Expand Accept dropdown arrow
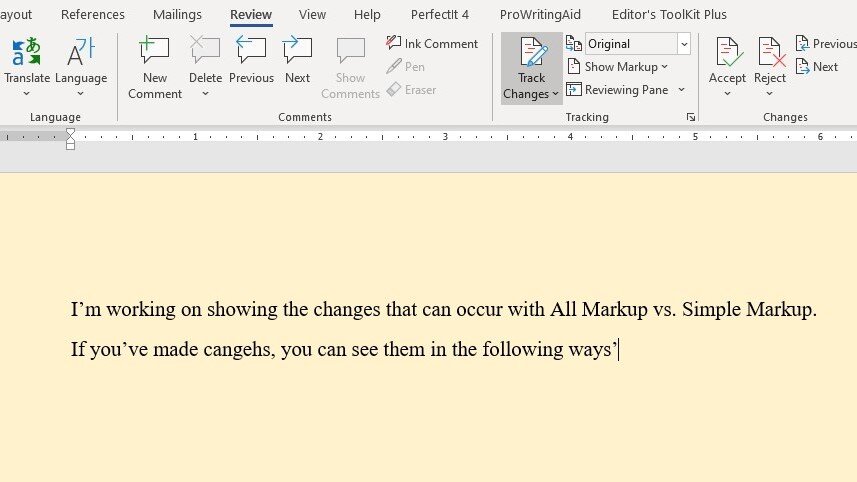Viewport: 857px width, 482px height. 727,93
